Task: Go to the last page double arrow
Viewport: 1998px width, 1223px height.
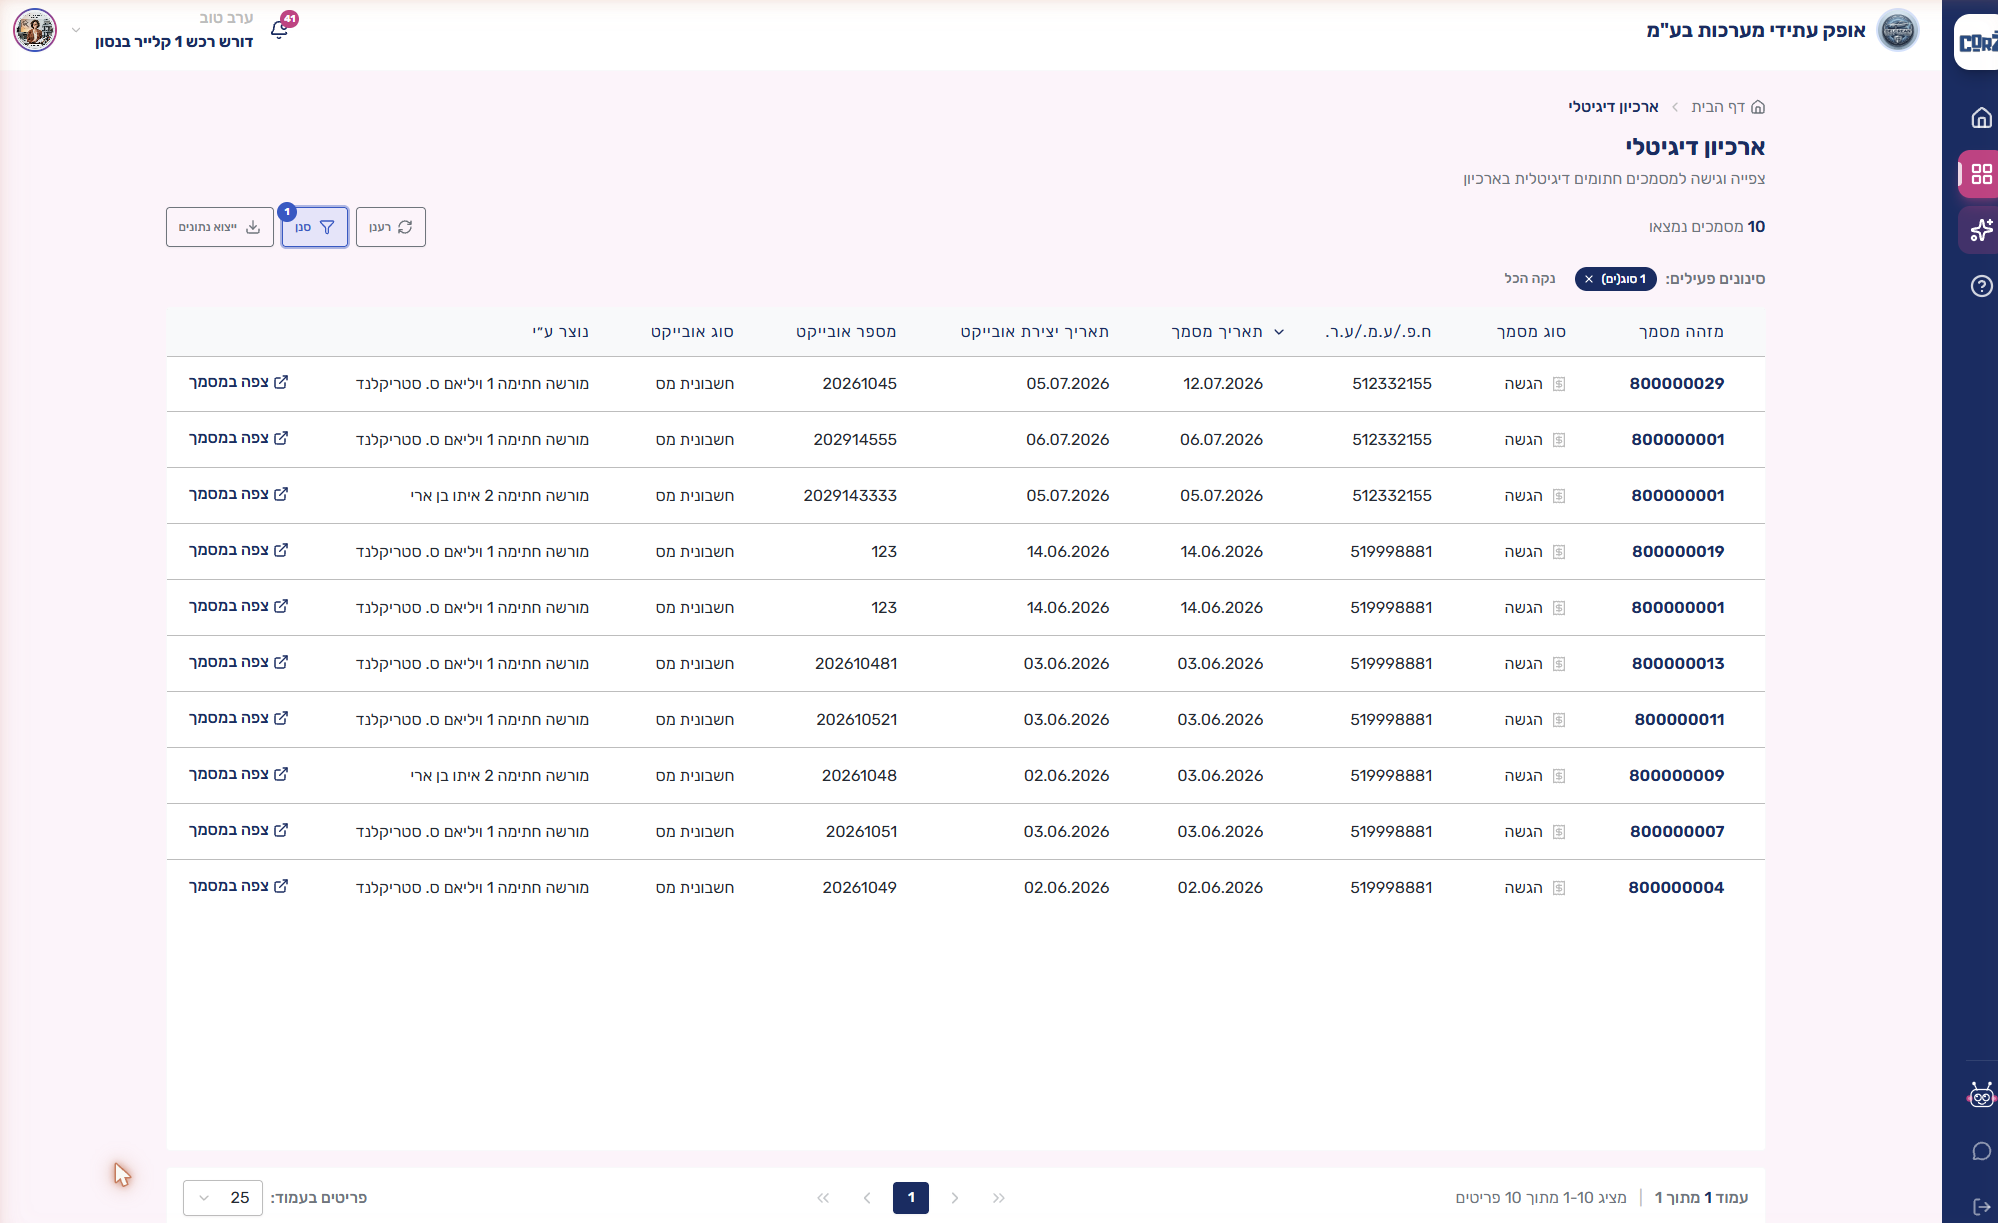Action: [823, 1198]
